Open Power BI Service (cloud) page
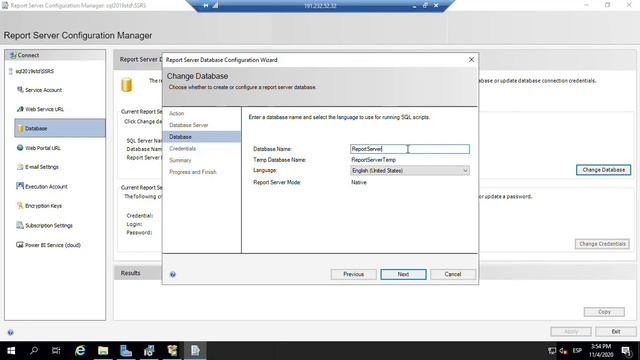Image resolution: width=640 pixels, height=360 pixels. [48, 245]
